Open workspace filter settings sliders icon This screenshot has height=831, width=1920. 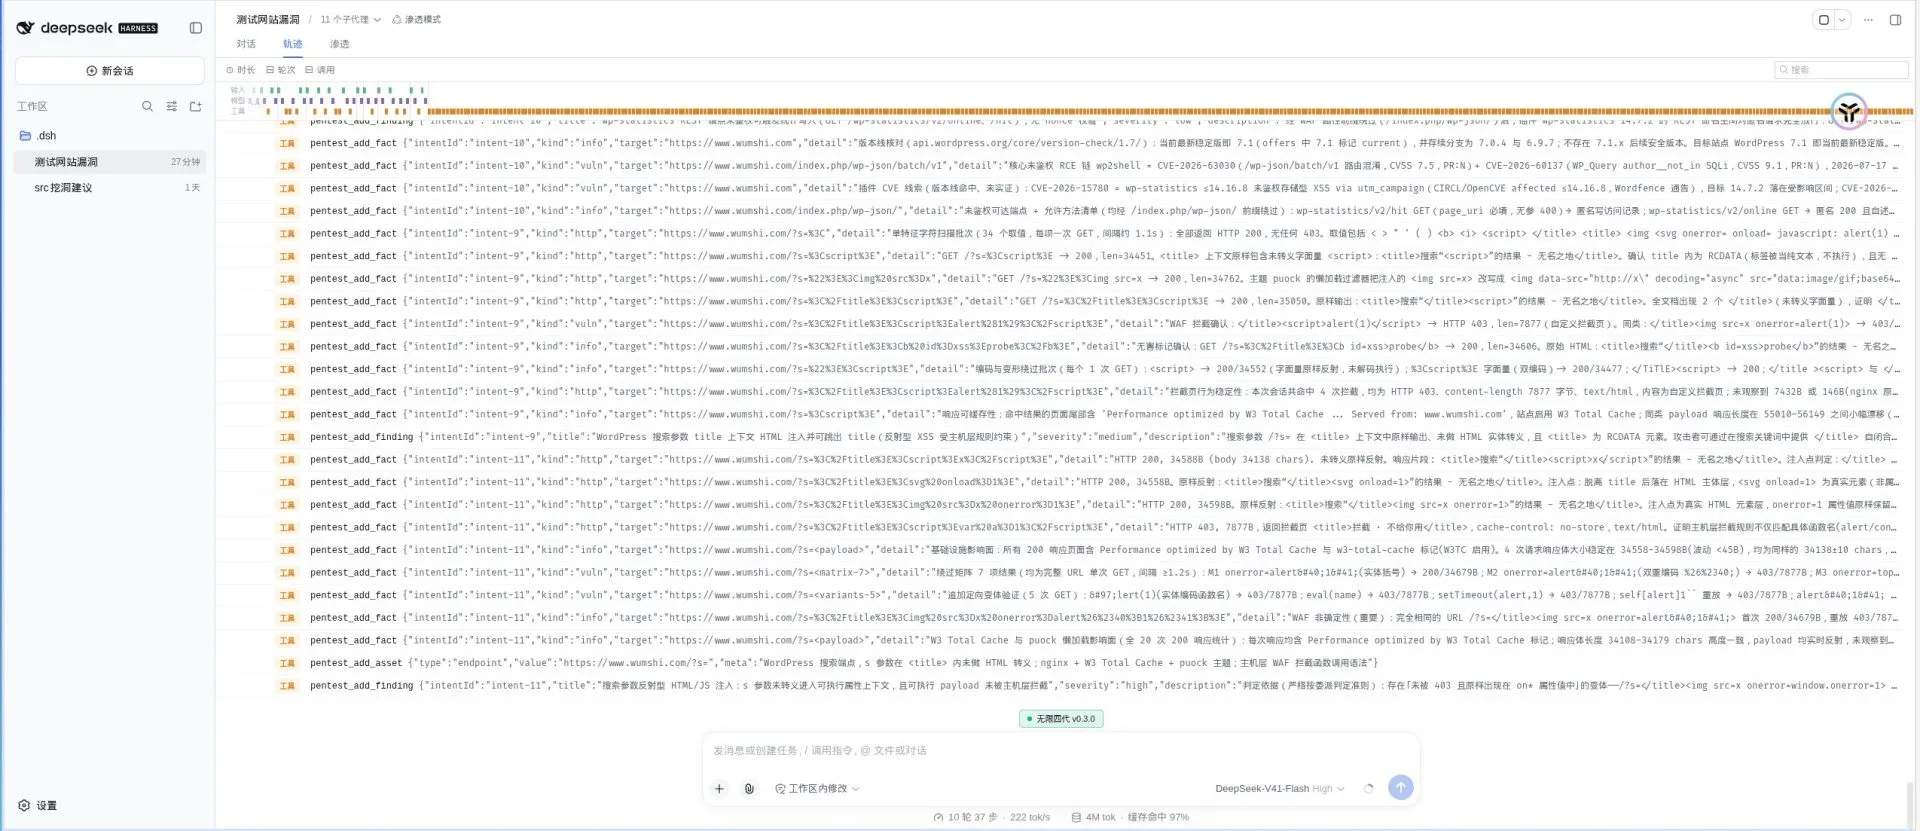171,106
